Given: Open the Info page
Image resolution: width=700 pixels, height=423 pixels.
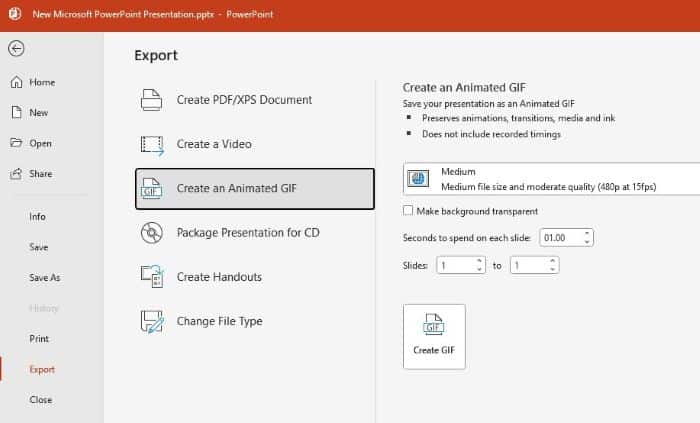Looking at the screenshot, I should [38, 216].
